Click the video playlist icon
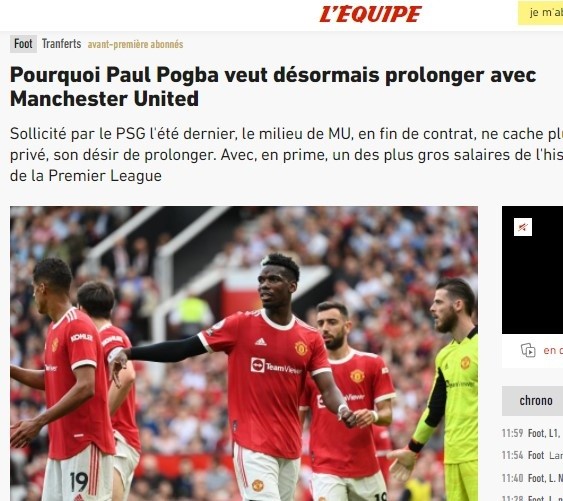The width and height of the screenshot is (563, 501). click(x=528, y=350)
